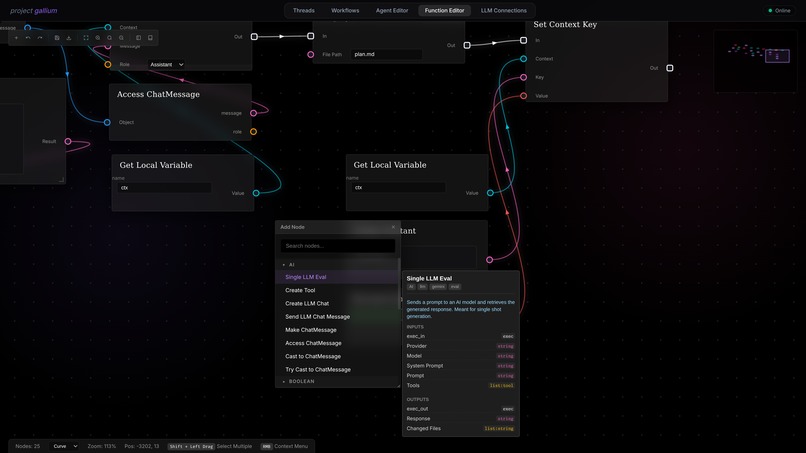Click the Value pin of right Get Local Variable
Viewport: 806px width, 453px height.
click(490, 193)
